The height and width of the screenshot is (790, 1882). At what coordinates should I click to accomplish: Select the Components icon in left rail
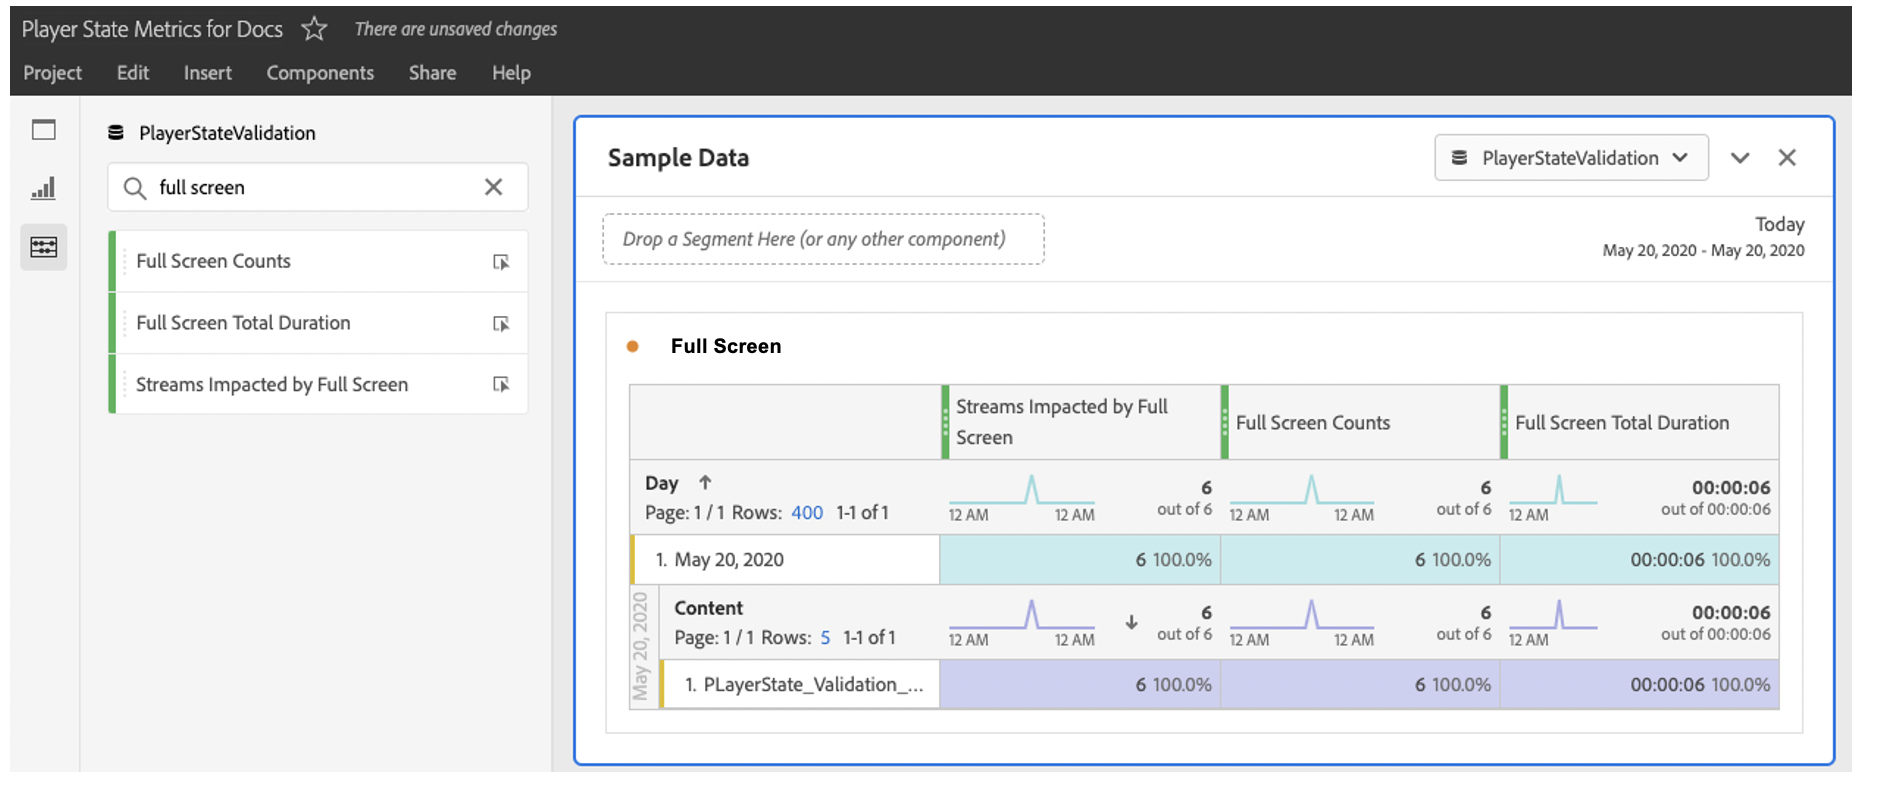(44, 247)
